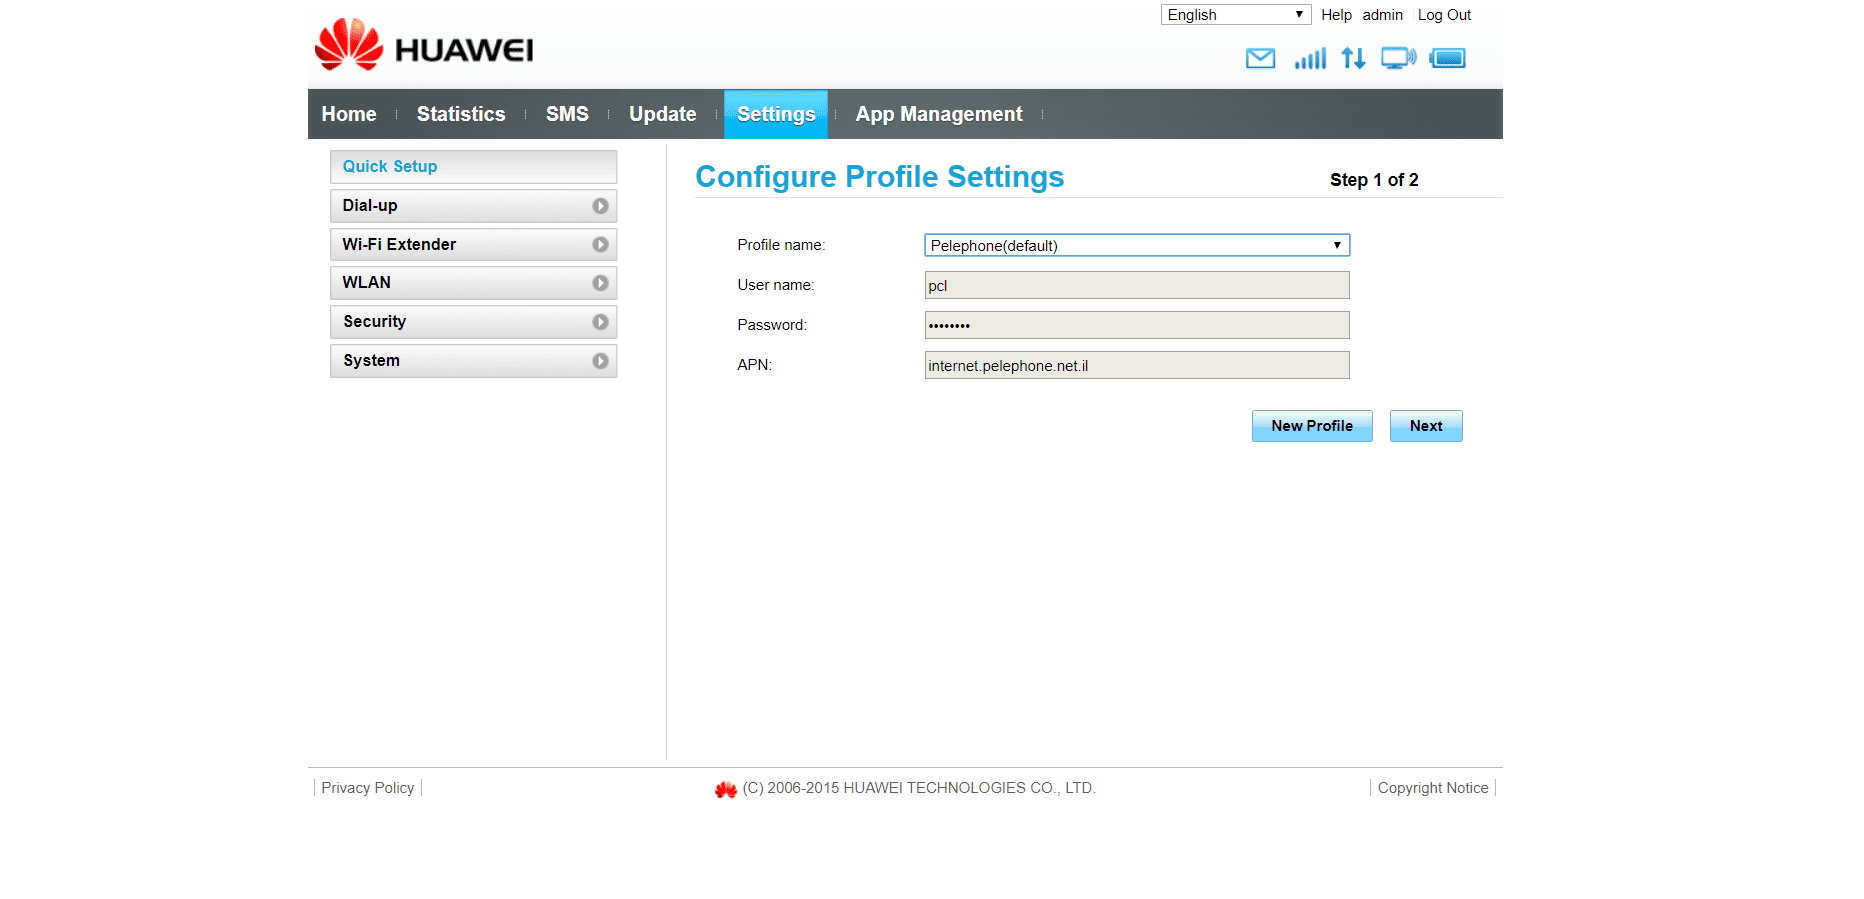Click the data traffic arrows icon
The height and width of the screenshot is (899, 1864).
(1353, 58)
